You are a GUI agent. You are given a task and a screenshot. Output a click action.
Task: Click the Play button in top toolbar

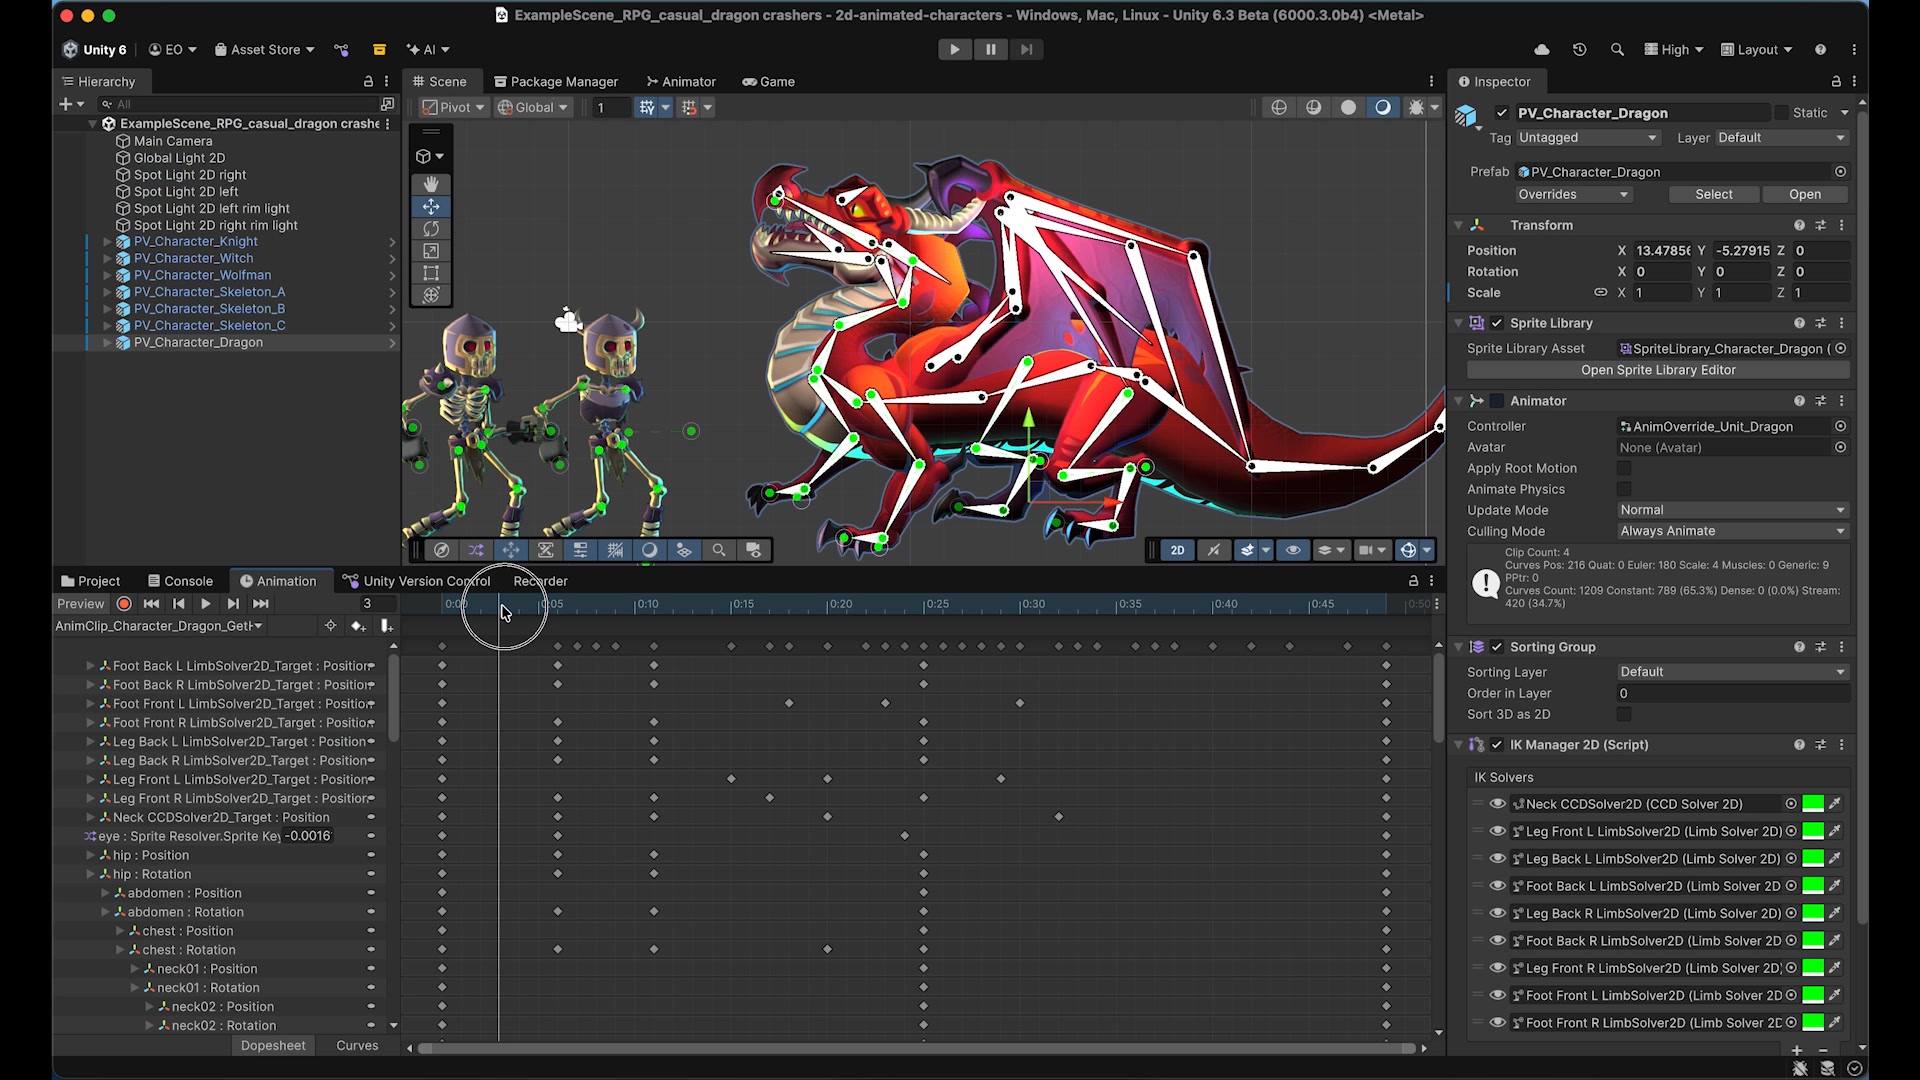click(x=955, y=49)
